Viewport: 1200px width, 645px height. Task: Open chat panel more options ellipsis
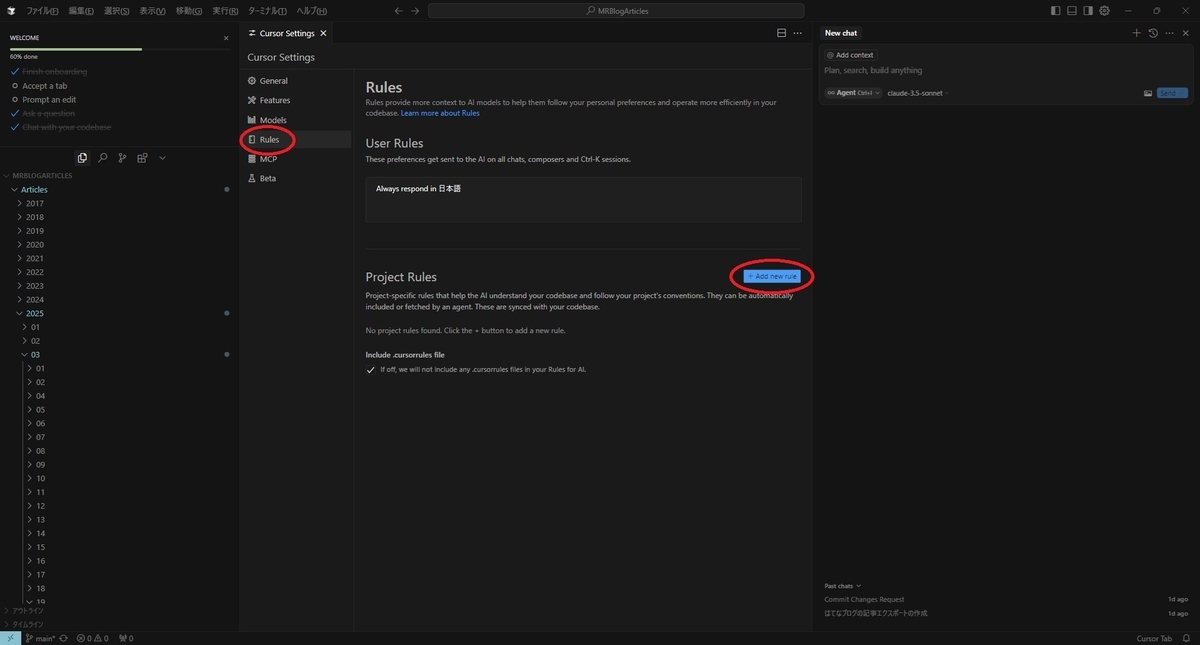(1169, 33)
